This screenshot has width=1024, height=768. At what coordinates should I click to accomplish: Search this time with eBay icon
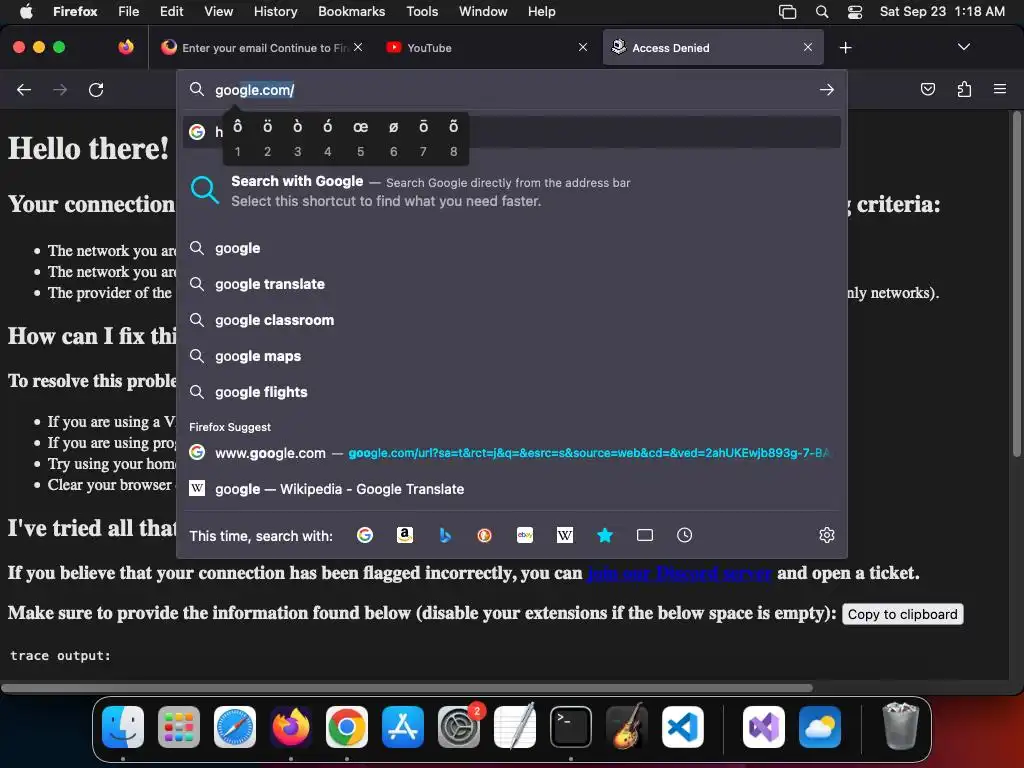[x=524, y=536]
